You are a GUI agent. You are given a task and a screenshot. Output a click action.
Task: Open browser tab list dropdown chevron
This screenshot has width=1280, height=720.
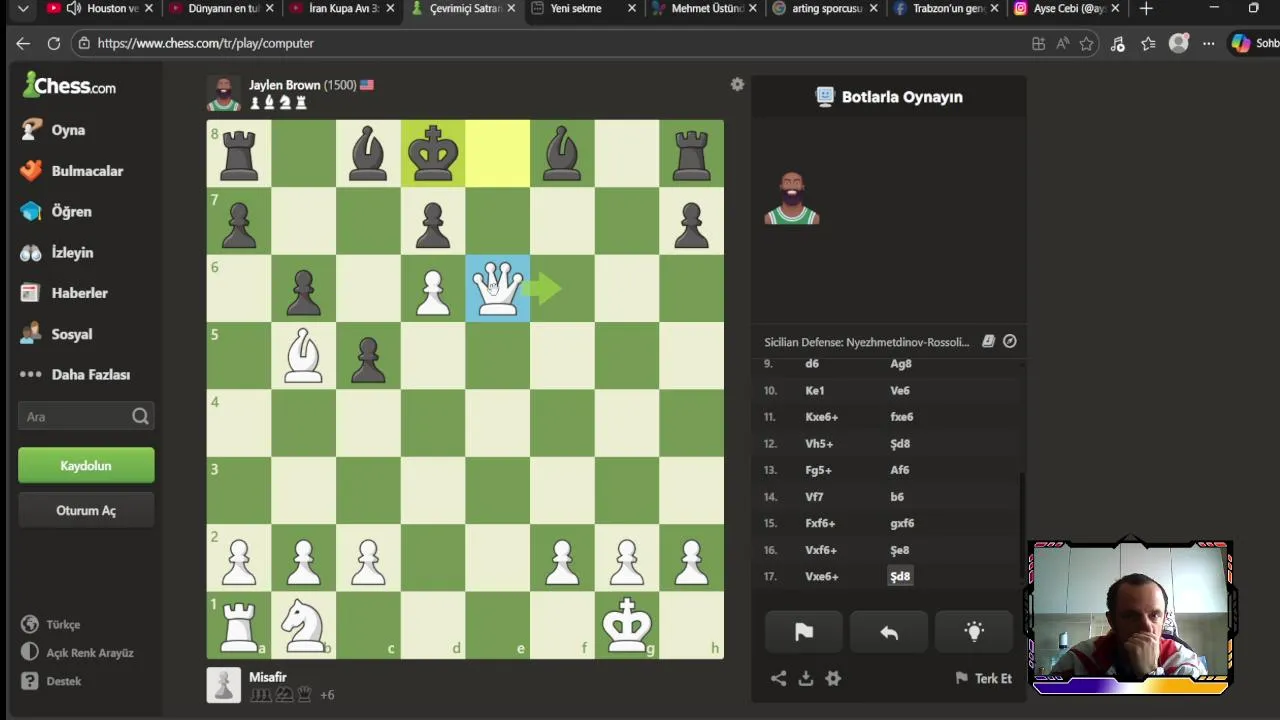point(23,9)
